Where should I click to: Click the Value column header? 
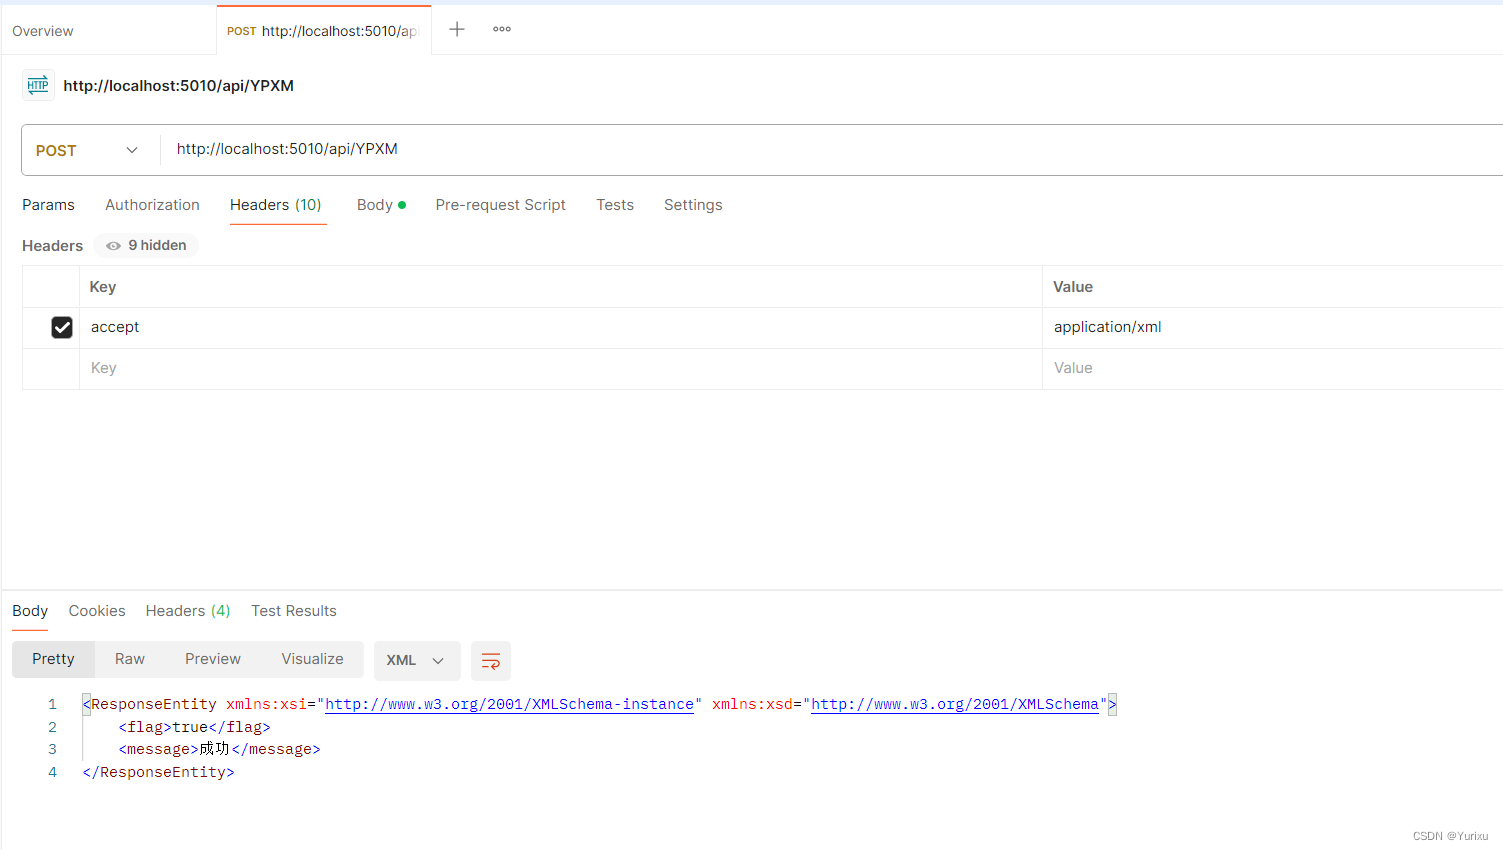coord(1073,287)
